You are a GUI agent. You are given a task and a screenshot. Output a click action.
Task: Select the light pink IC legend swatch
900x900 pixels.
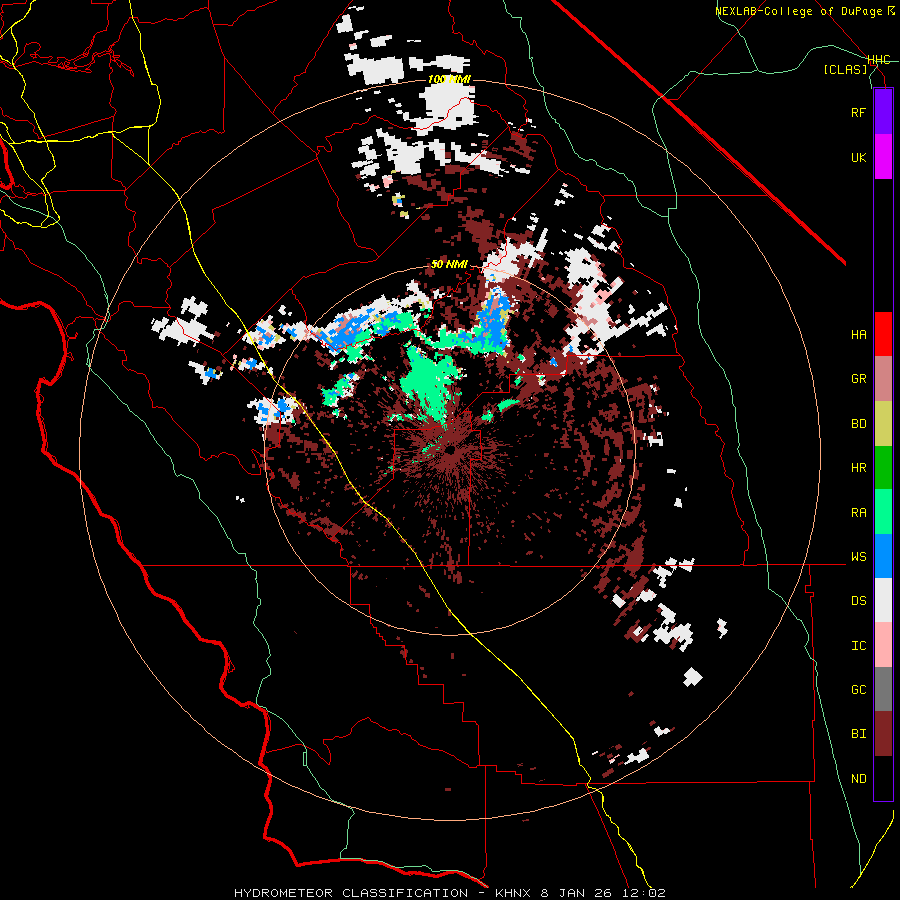pos(883,645)
